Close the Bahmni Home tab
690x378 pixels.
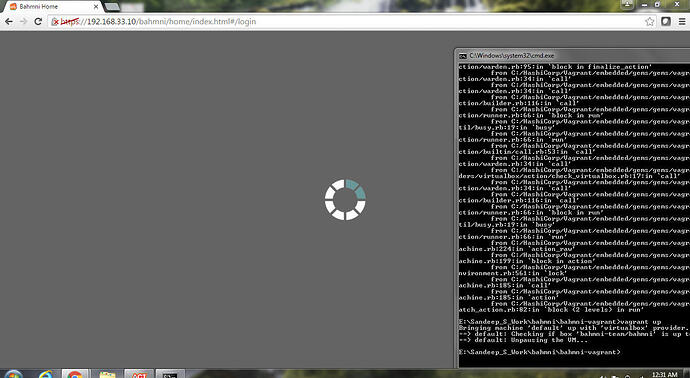pos(96,7)
